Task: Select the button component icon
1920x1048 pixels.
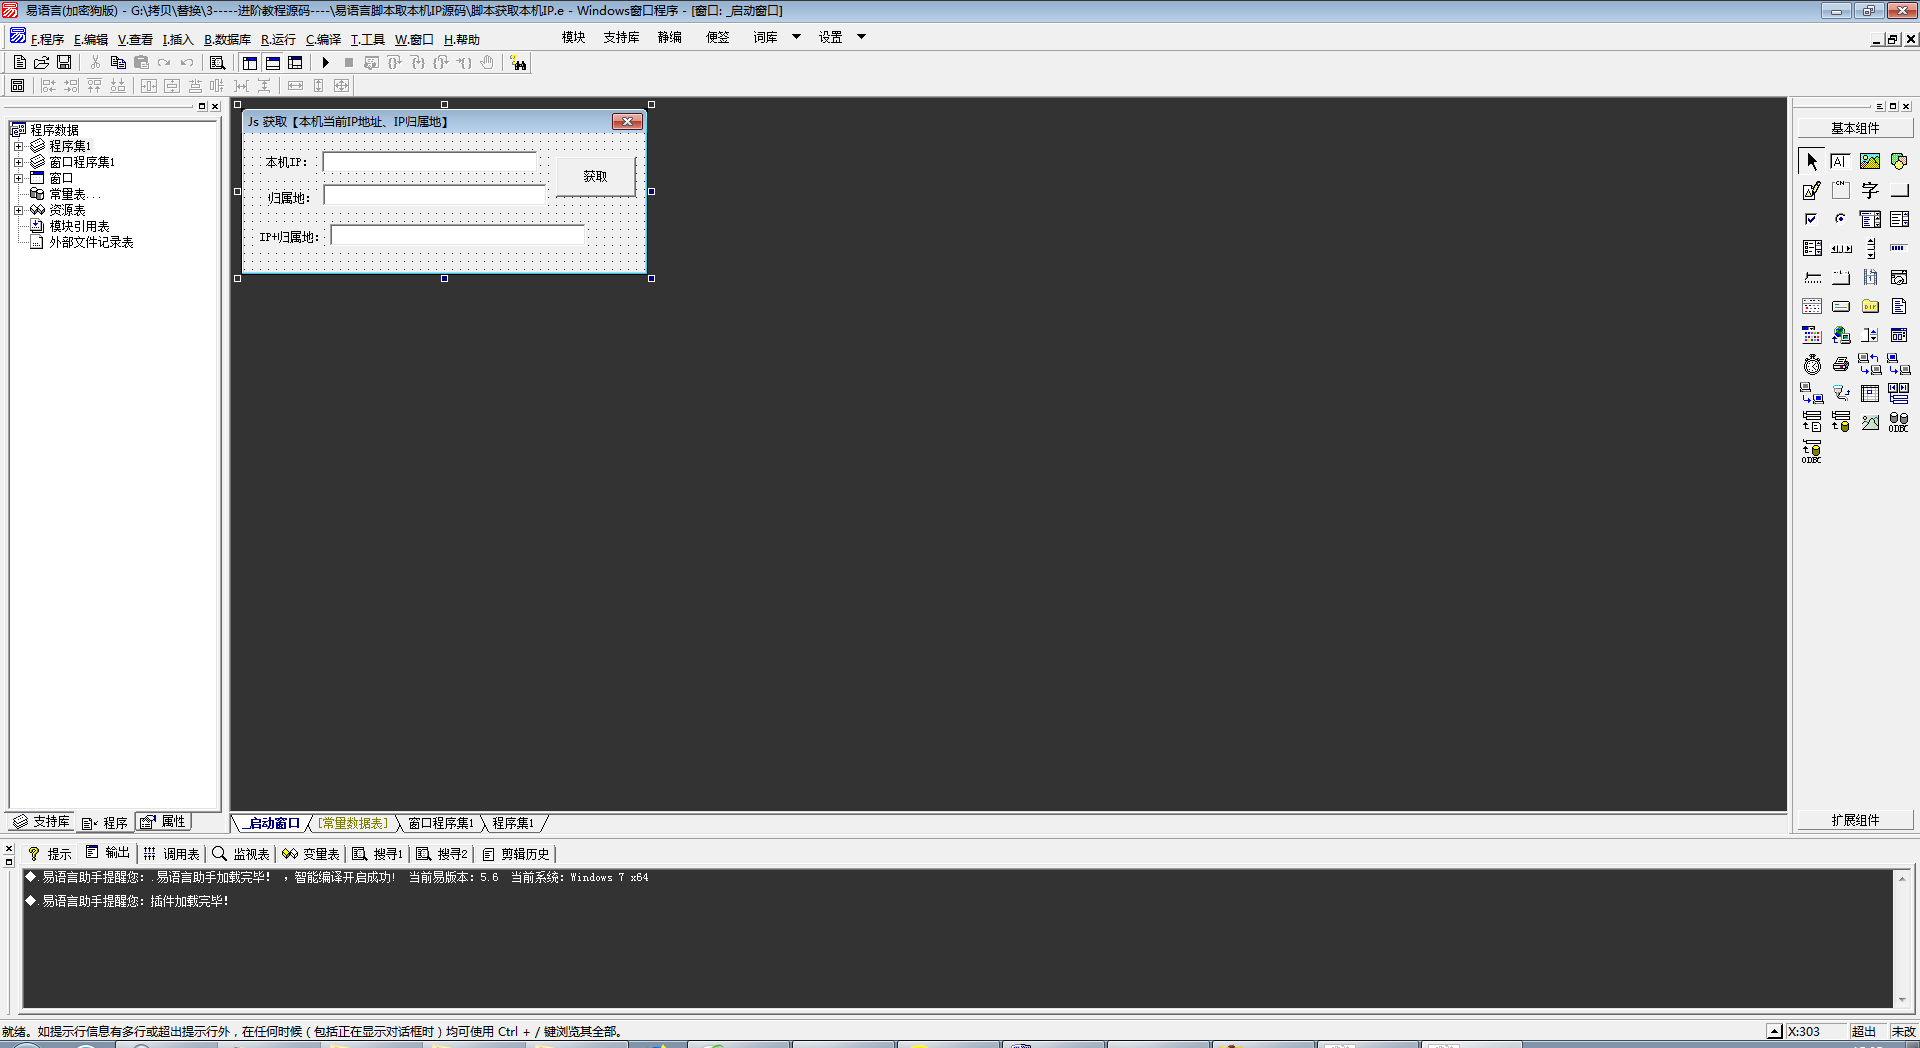Action: pyautogui.click(x=1899, y=190)
